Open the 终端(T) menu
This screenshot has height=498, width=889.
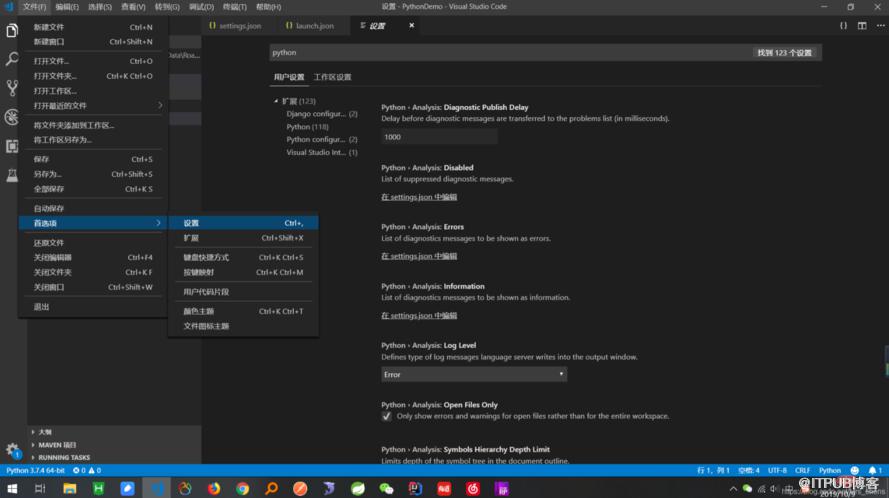coord(235,7)
